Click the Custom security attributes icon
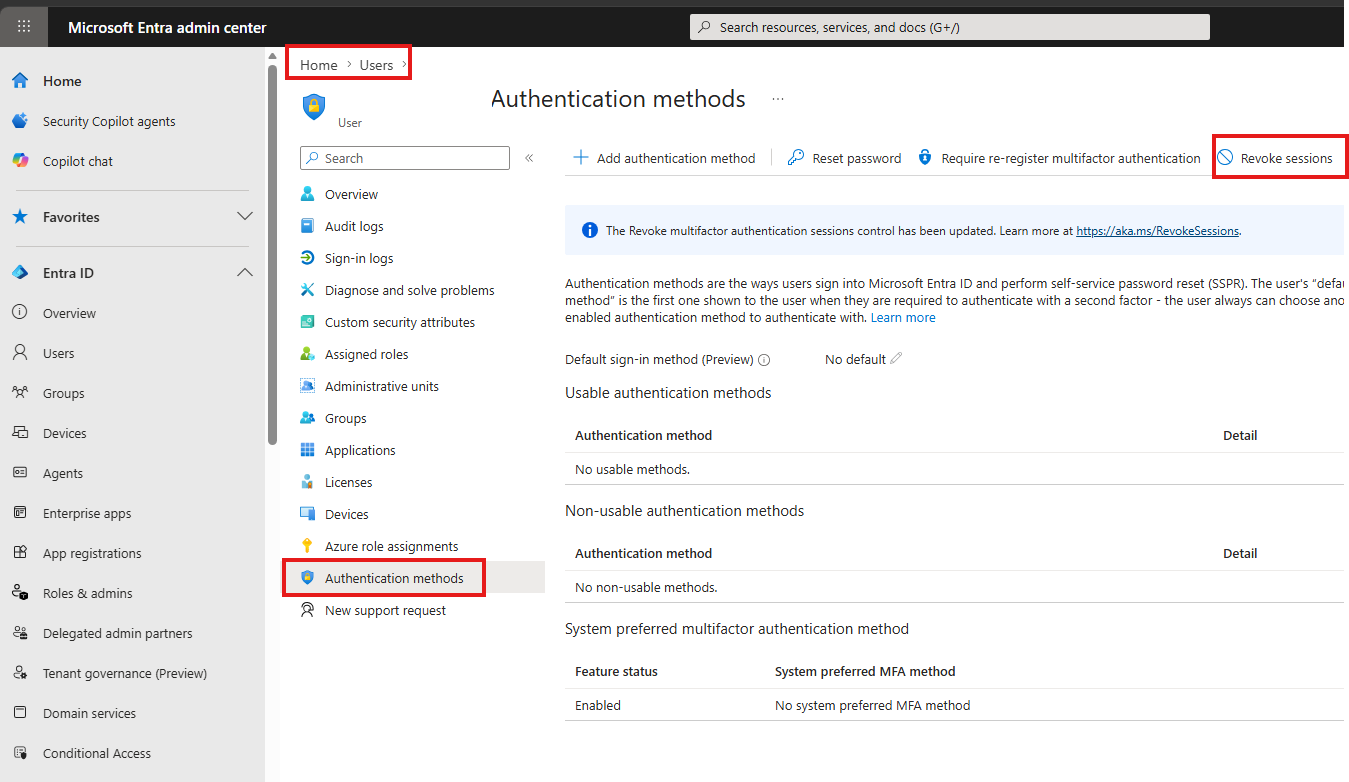The height and width of the screenshot is (782, 1349). 308,322
